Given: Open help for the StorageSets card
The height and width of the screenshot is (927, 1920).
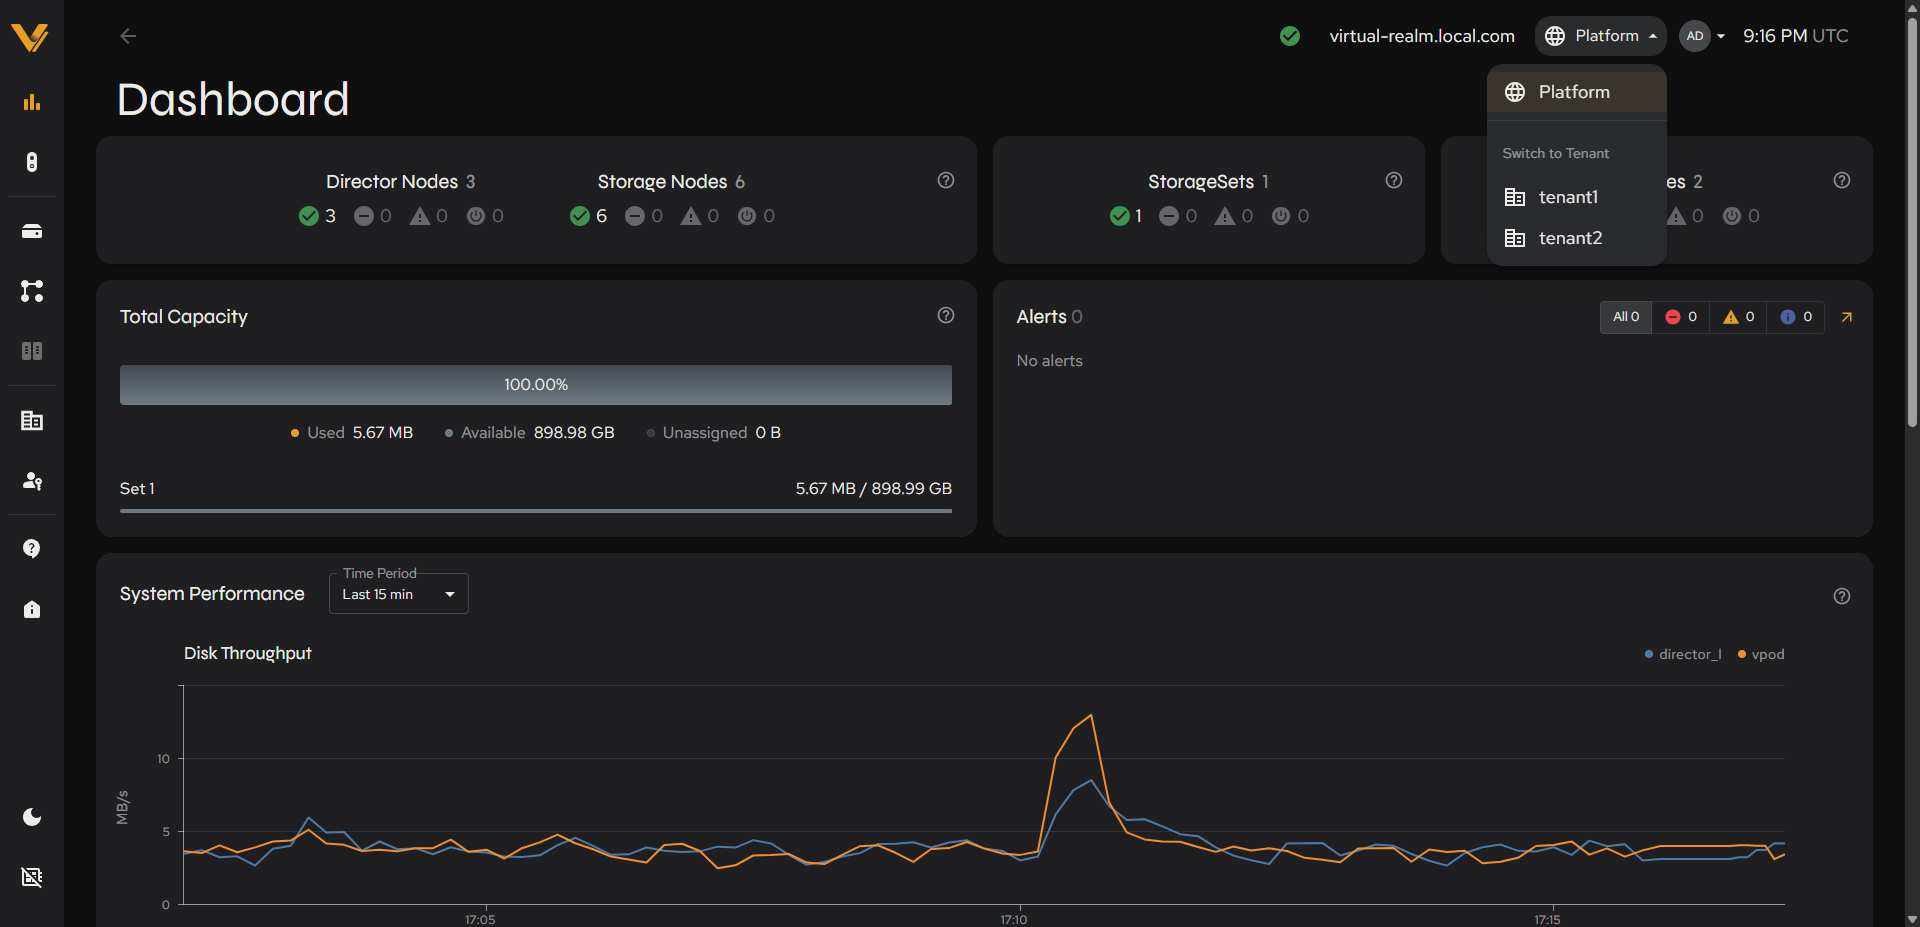Looking at the screenshot, I should pos(1394,180).
